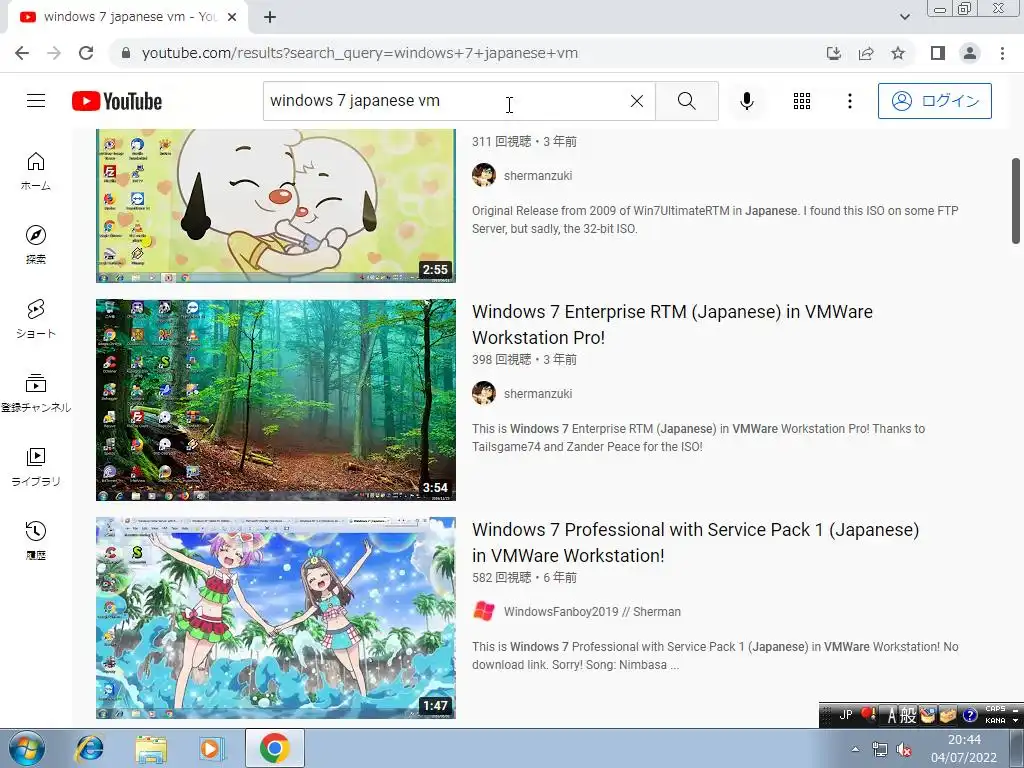Open Windows 7 Enterprise RTM video title
Viewport: 1024px width, 768px height.
click(672, 325)
